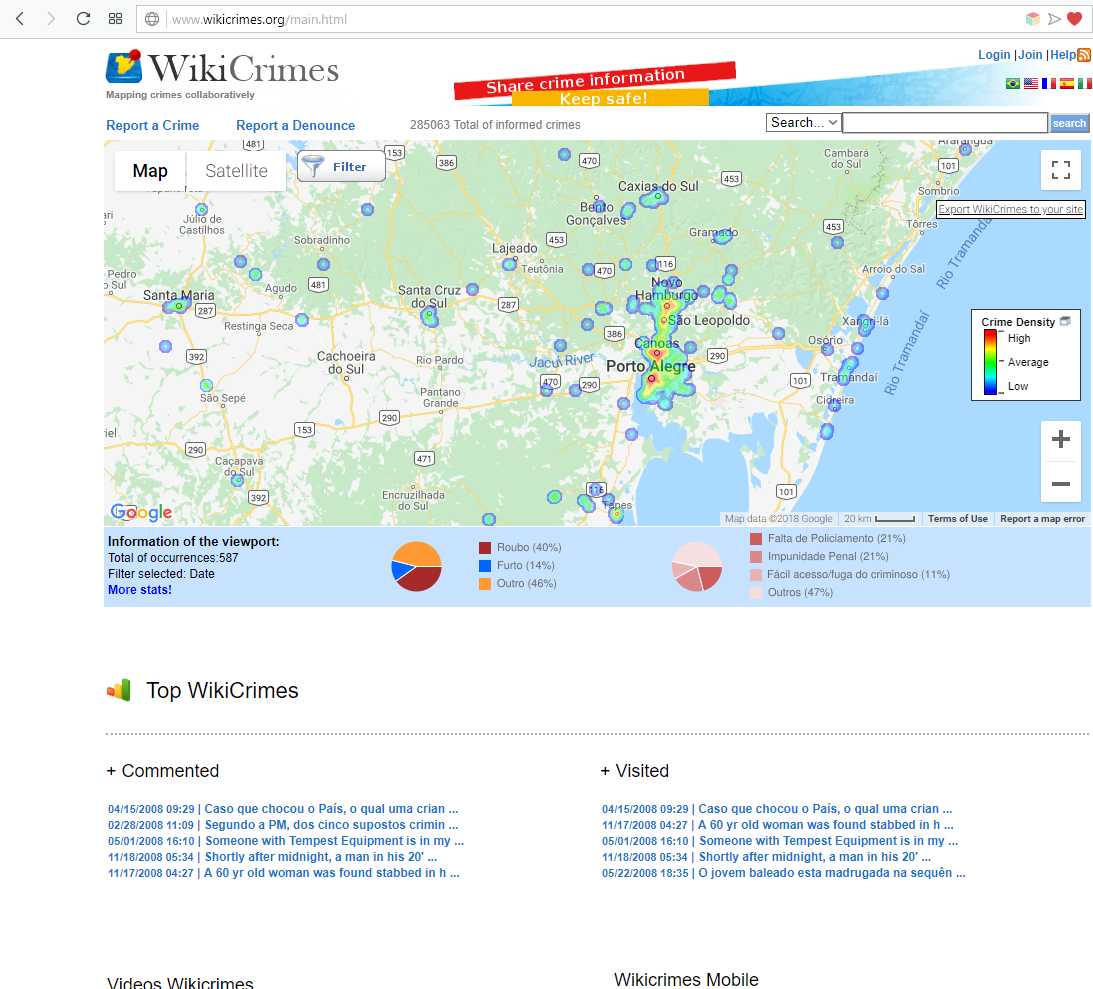1093x989 pixels.
Task: Click Report a map error
Action: tap(1042, 519)
